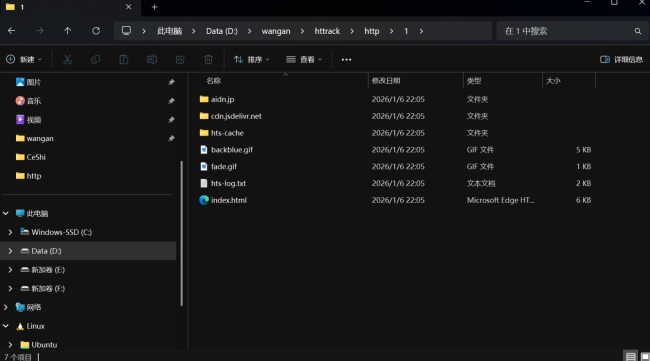The width and height of the screenshot is (650, 361).
Task: Jump to httrack in address breadcrumb
Action: pos(327,31)
